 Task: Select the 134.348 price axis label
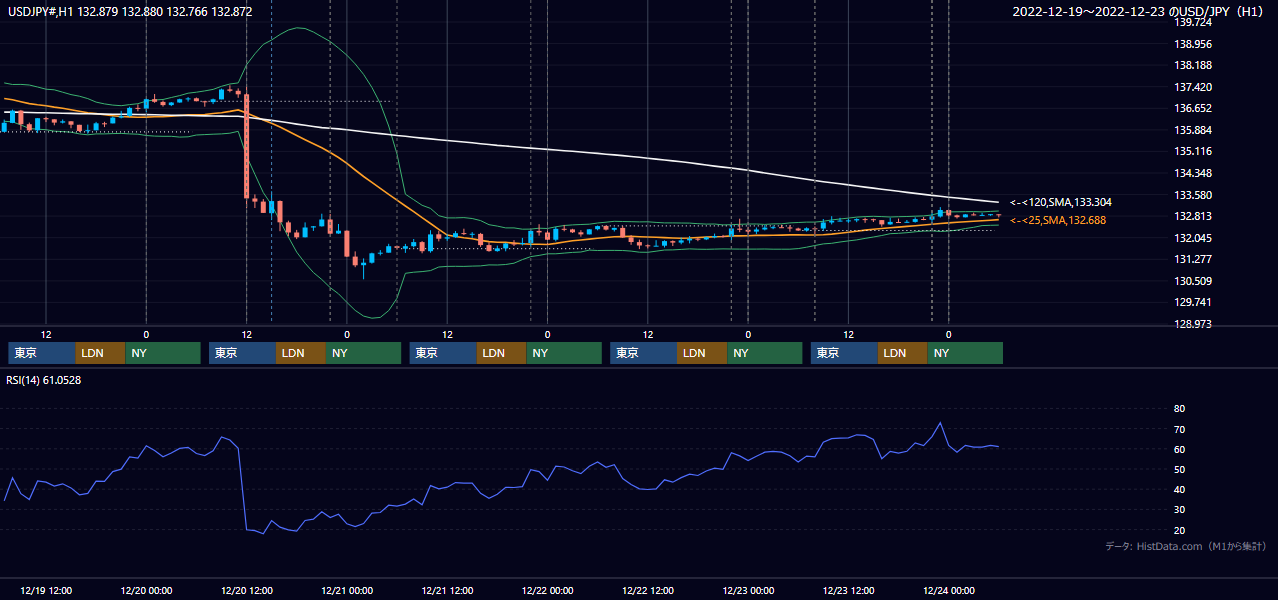click(1193, 173)
